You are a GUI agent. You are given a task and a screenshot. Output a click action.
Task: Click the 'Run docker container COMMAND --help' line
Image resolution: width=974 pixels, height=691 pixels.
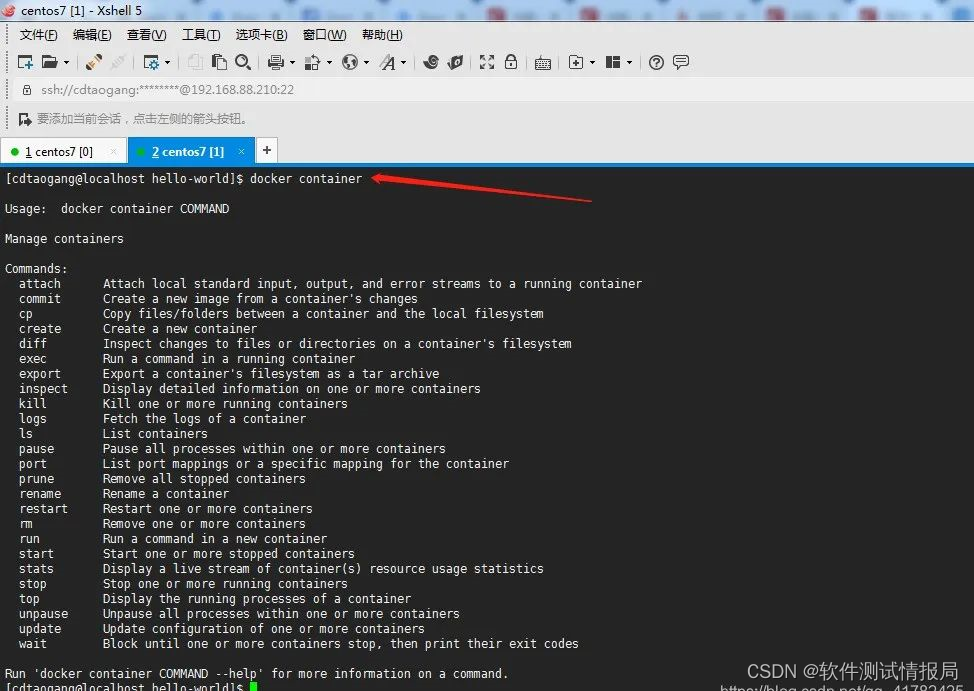pos(257,674)
